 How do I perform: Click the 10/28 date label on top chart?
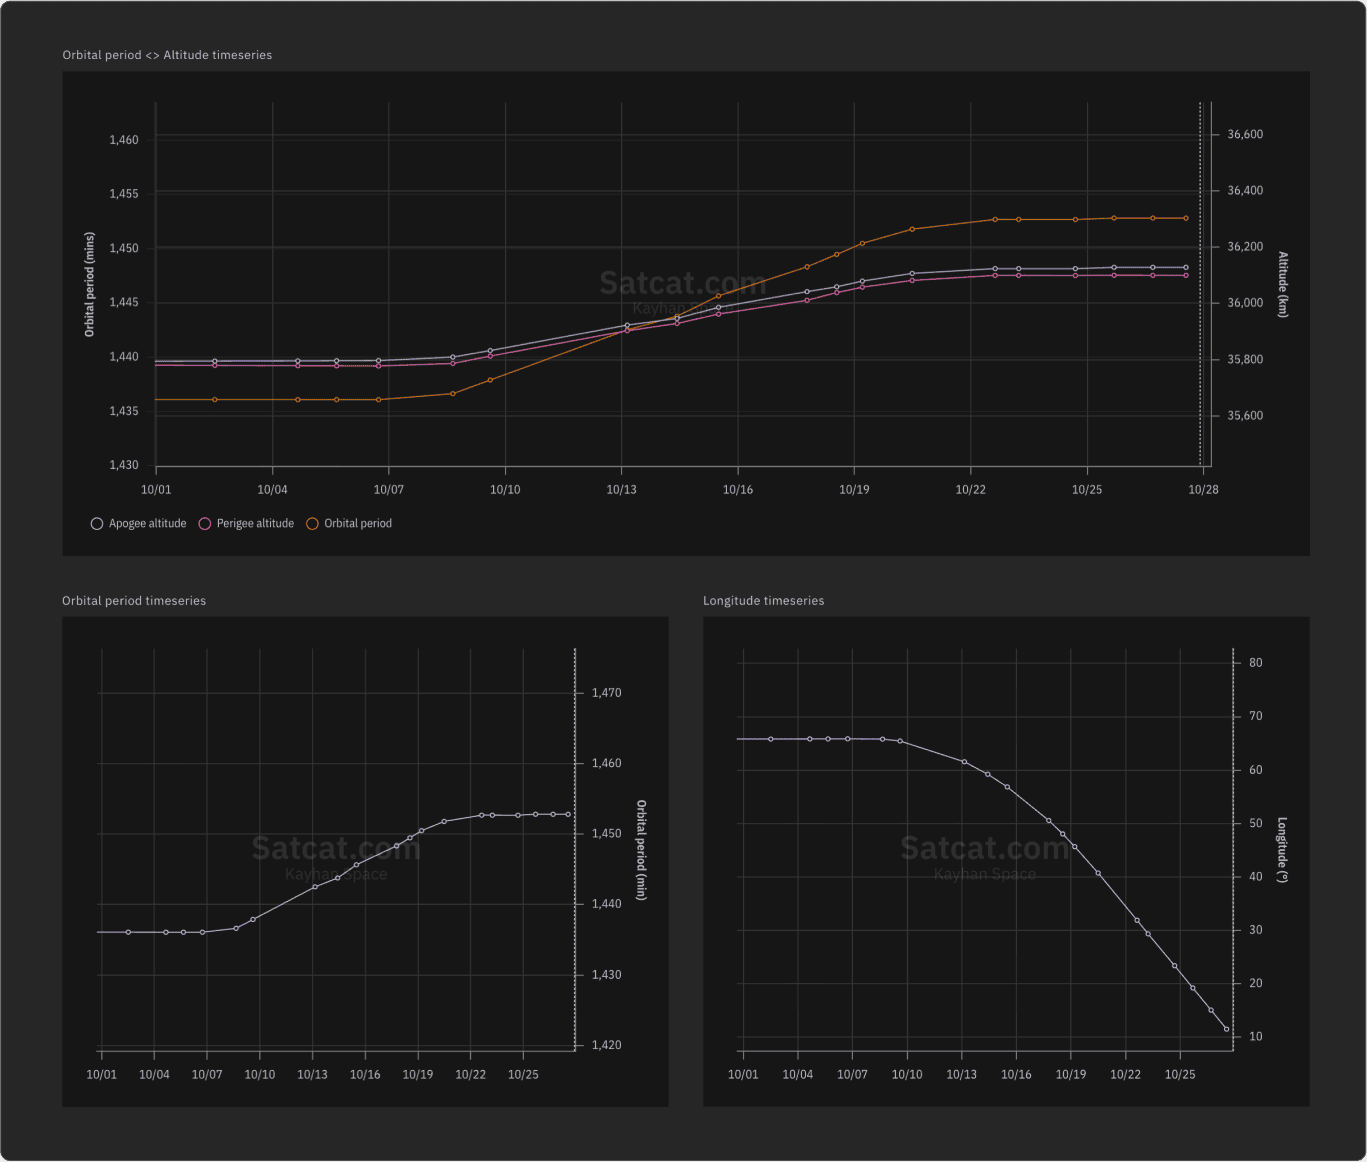point(1203,490)
